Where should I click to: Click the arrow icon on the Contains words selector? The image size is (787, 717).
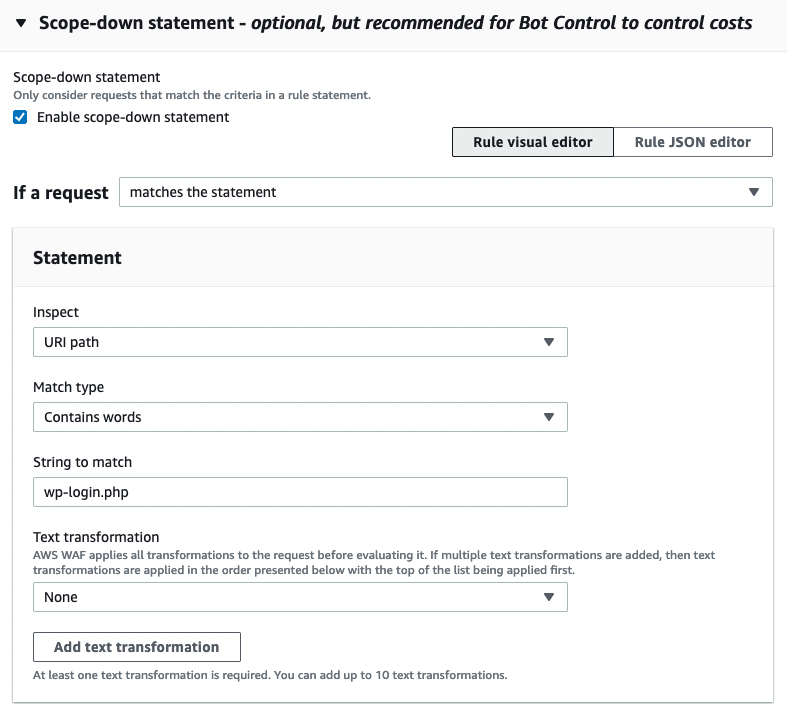pyautogui.click(x=548, y=417)
